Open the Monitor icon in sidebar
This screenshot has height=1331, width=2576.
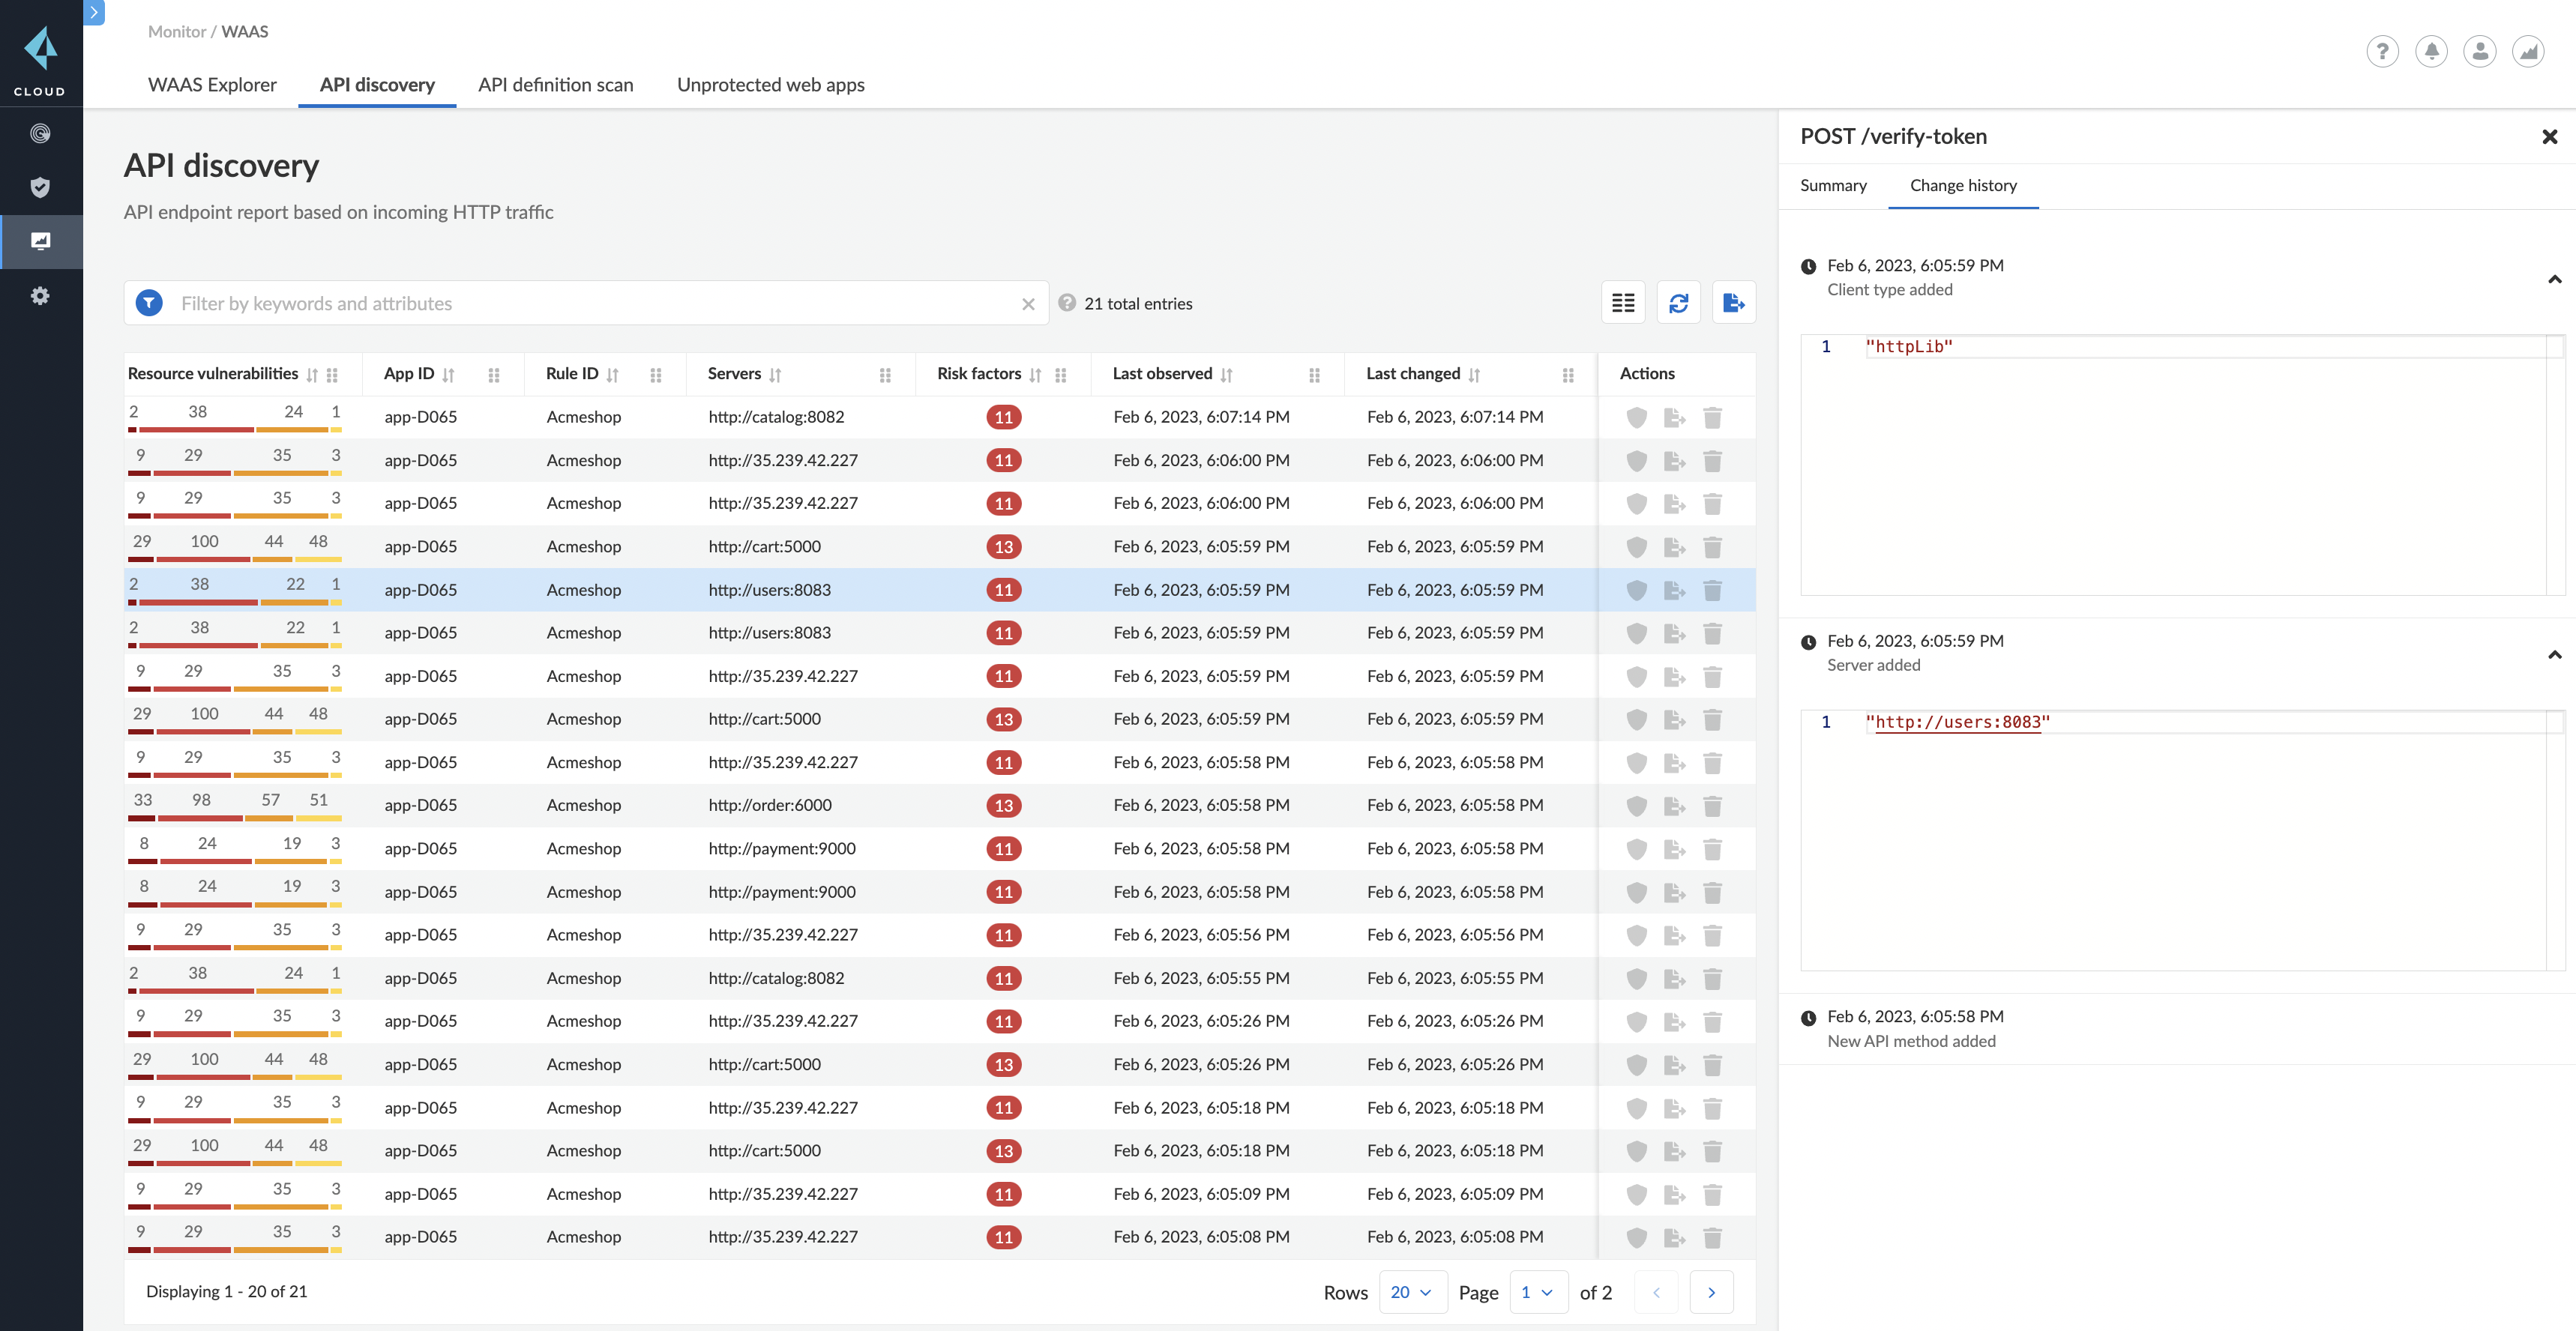(x=40, y=241)
